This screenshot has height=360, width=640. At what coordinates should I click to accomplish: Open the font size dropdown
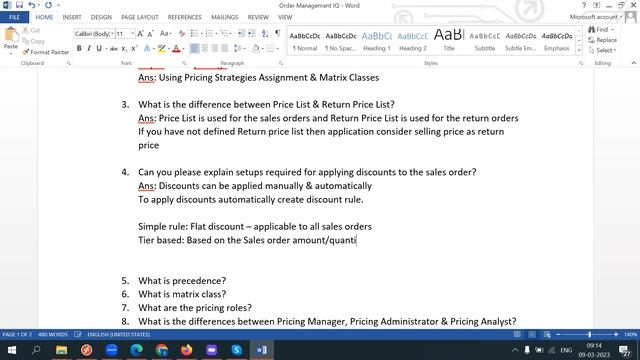pos(133,34)
